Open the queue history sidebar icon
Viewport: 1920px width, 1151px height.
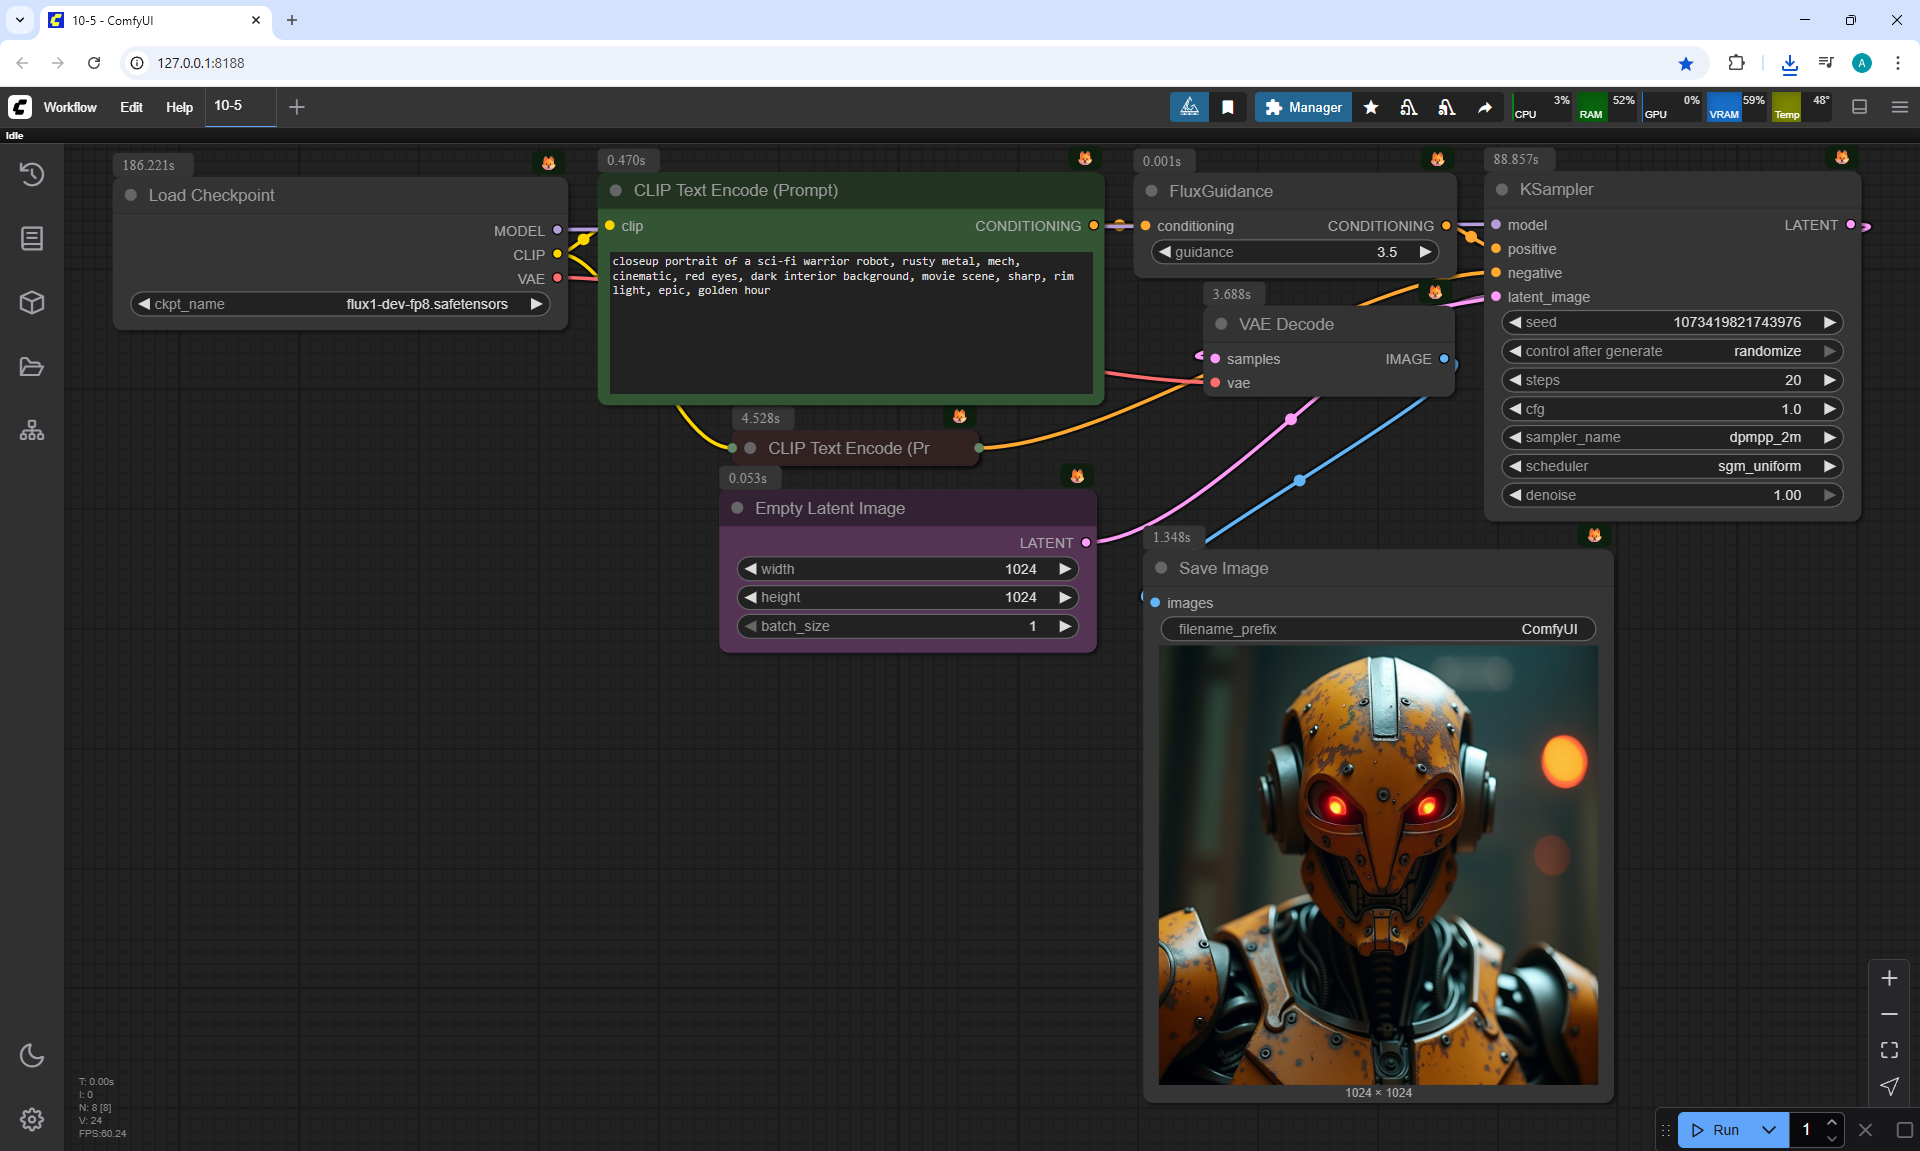point(32,174)
